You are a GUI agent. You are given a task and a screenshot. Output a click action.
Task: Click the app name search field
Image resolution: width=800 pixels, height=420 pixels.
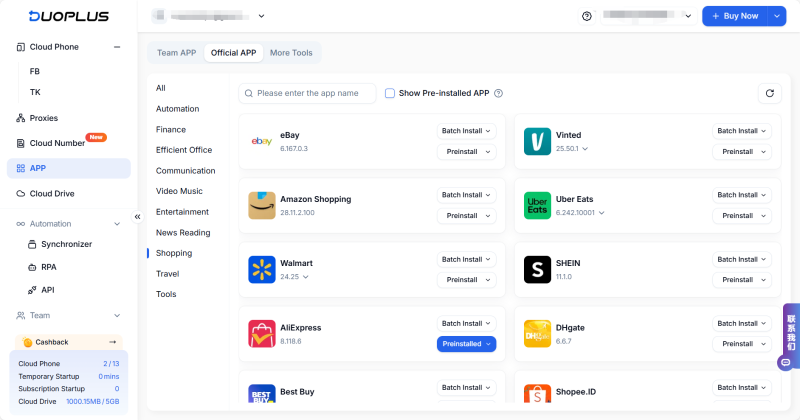(x=313, y=93)
